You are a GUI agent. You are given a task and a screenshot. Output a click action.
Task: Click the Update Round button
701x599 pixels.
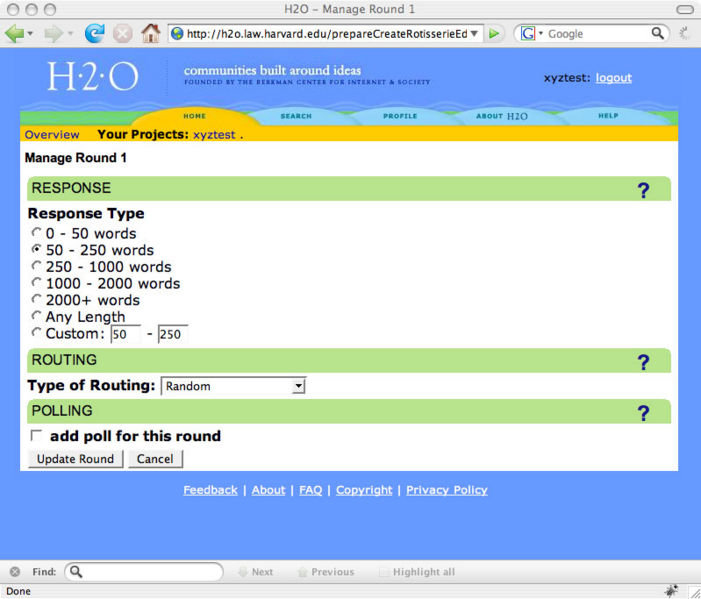click(x=75, y=459)
